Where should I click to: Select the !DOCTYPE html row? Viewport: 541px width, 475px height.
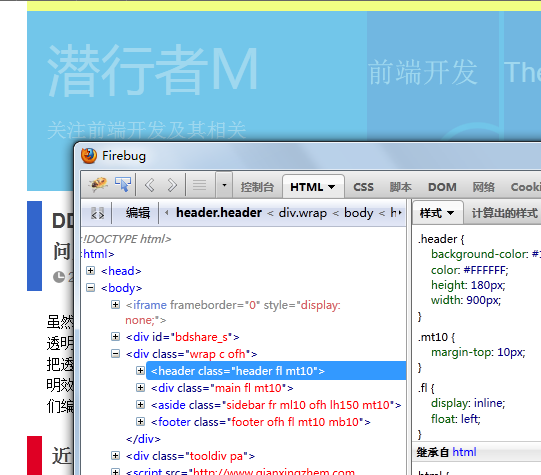pos(127,239)
